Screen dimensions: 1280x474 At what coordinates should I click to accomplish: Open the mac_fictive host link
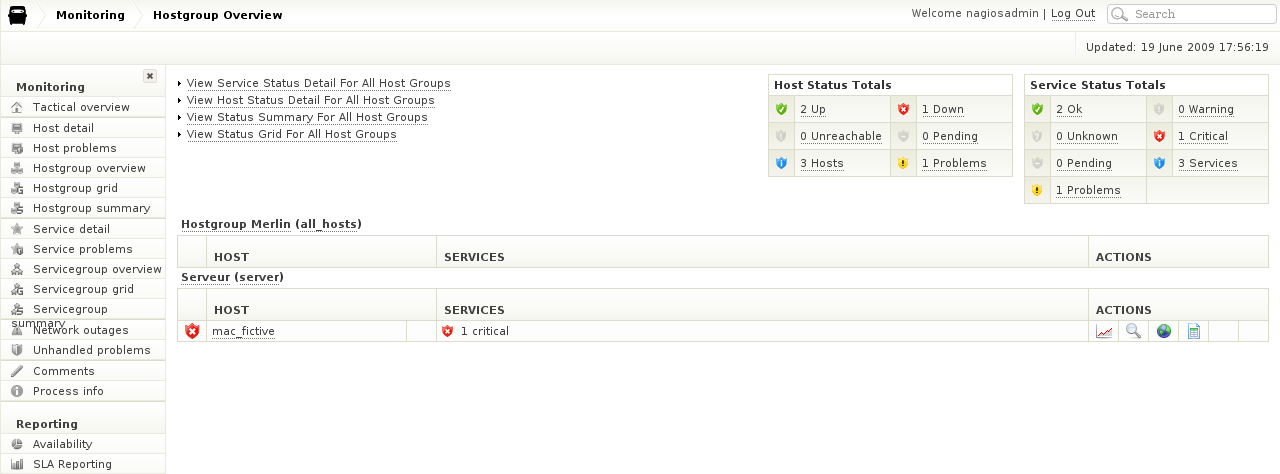[x=243, y=331]
